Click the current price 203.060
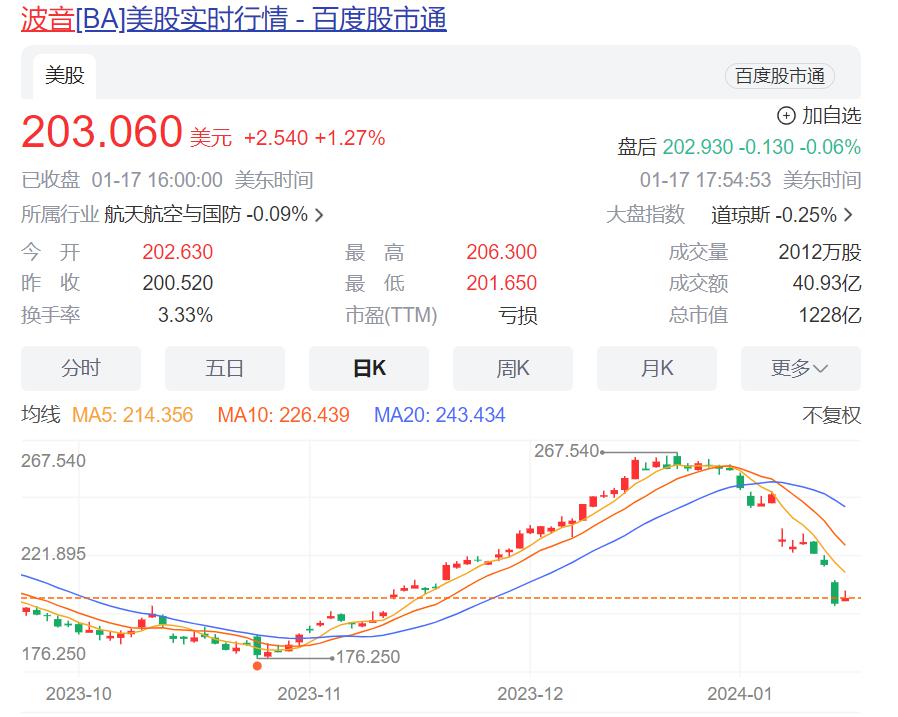This screenshot has width=898, height=717. [x=102, y=132]
